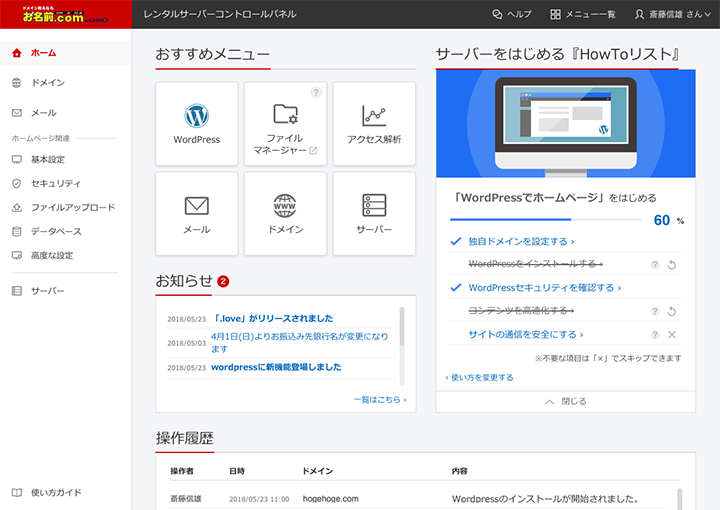Collapse the HowTo list with 閉じる
720x510 pixels.
point(566,401)
